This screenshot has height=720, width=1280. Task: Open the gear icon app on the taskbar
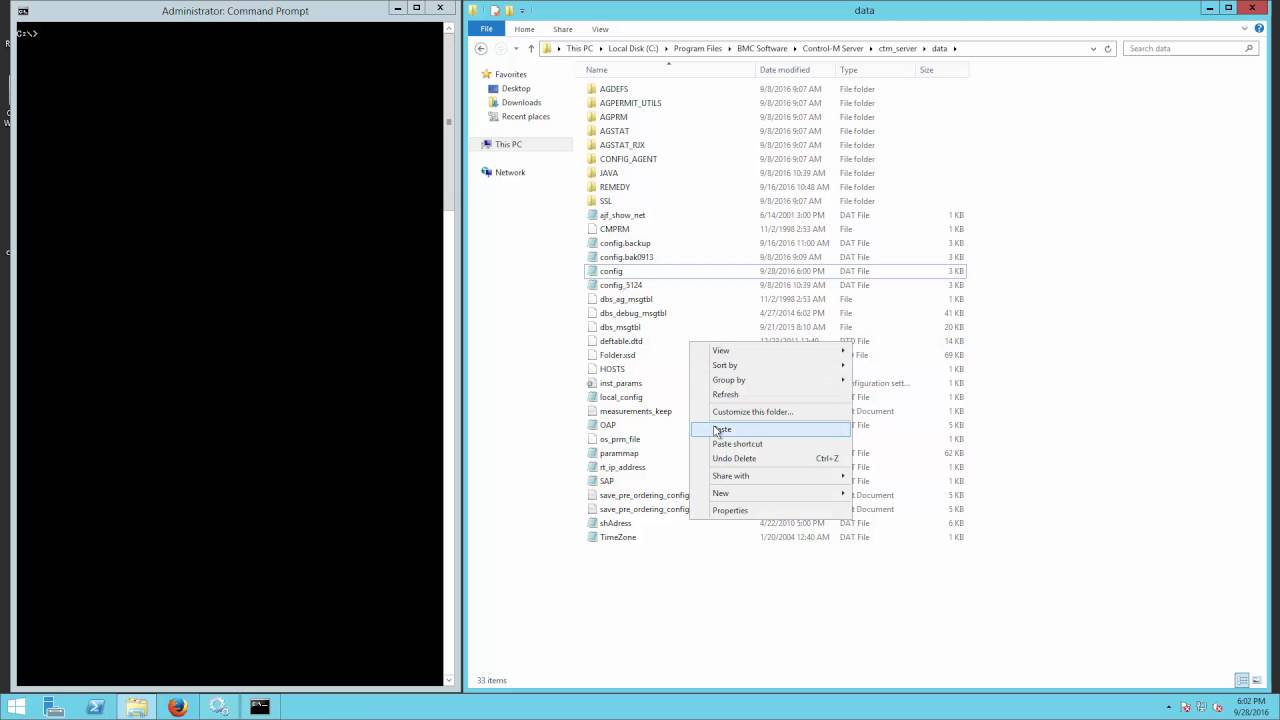[219, 707]
